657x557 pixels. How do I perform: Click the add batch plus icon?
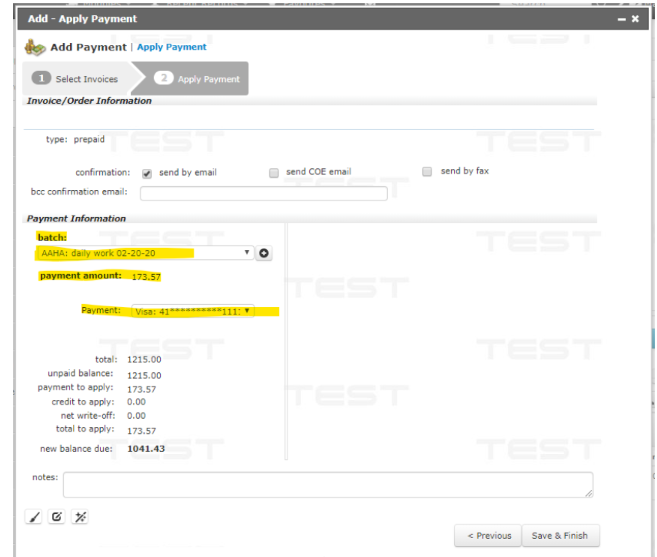[x=265, y=253]
